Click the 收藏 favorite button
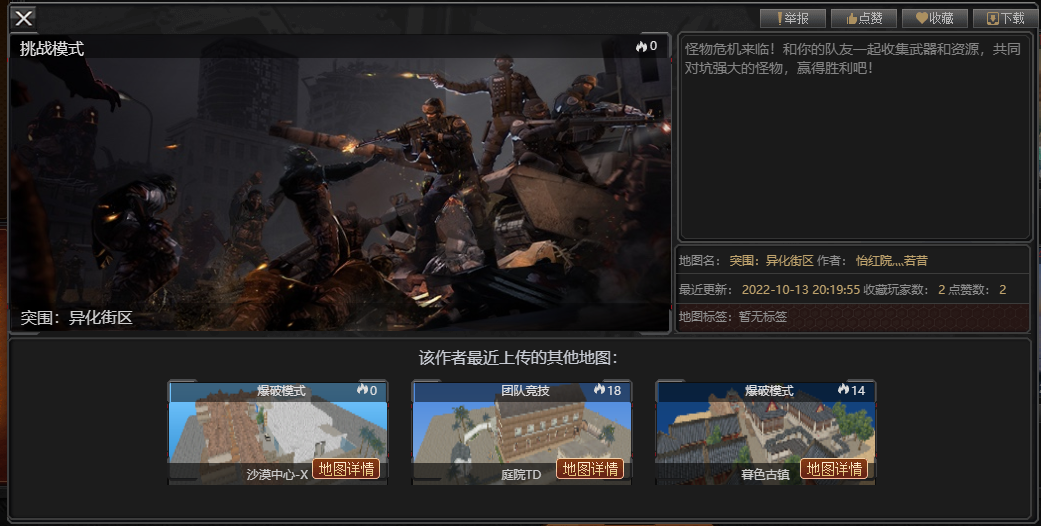Image resolution: width=1041 pixels, height=526 pixels. (x=935, y=19)
